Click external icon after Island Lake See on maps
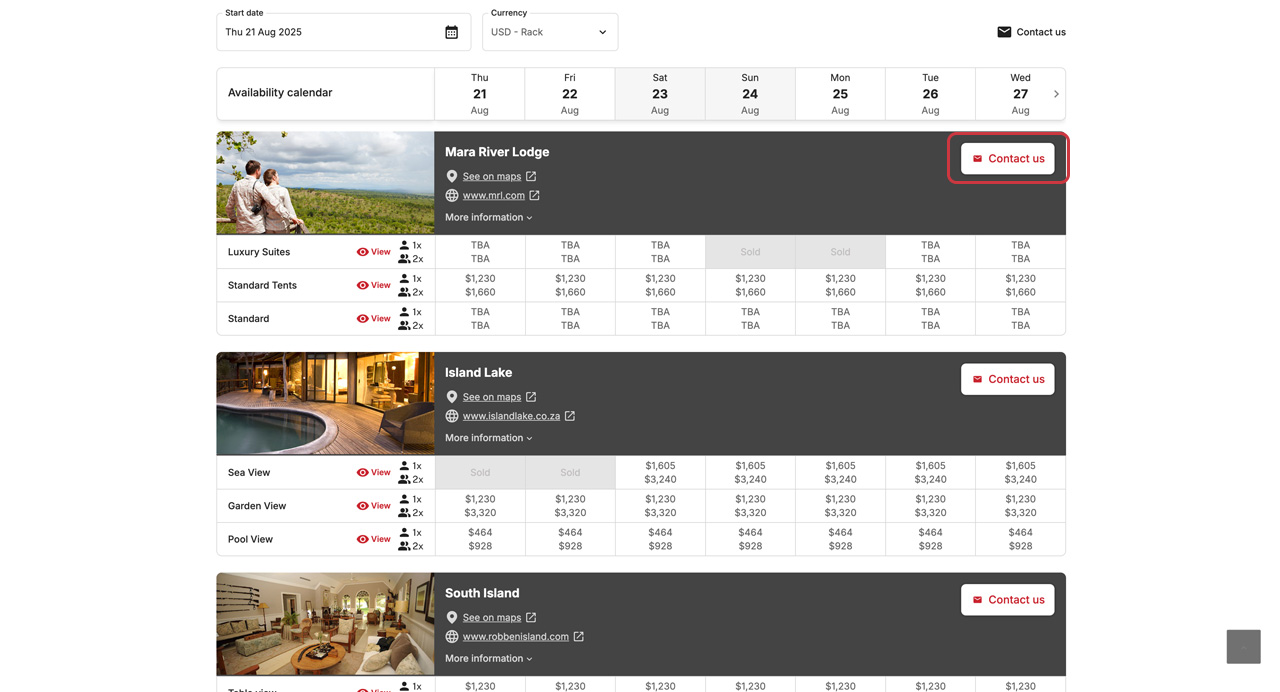Screen dimensions: 1280x692 click(x=531, y=397)
